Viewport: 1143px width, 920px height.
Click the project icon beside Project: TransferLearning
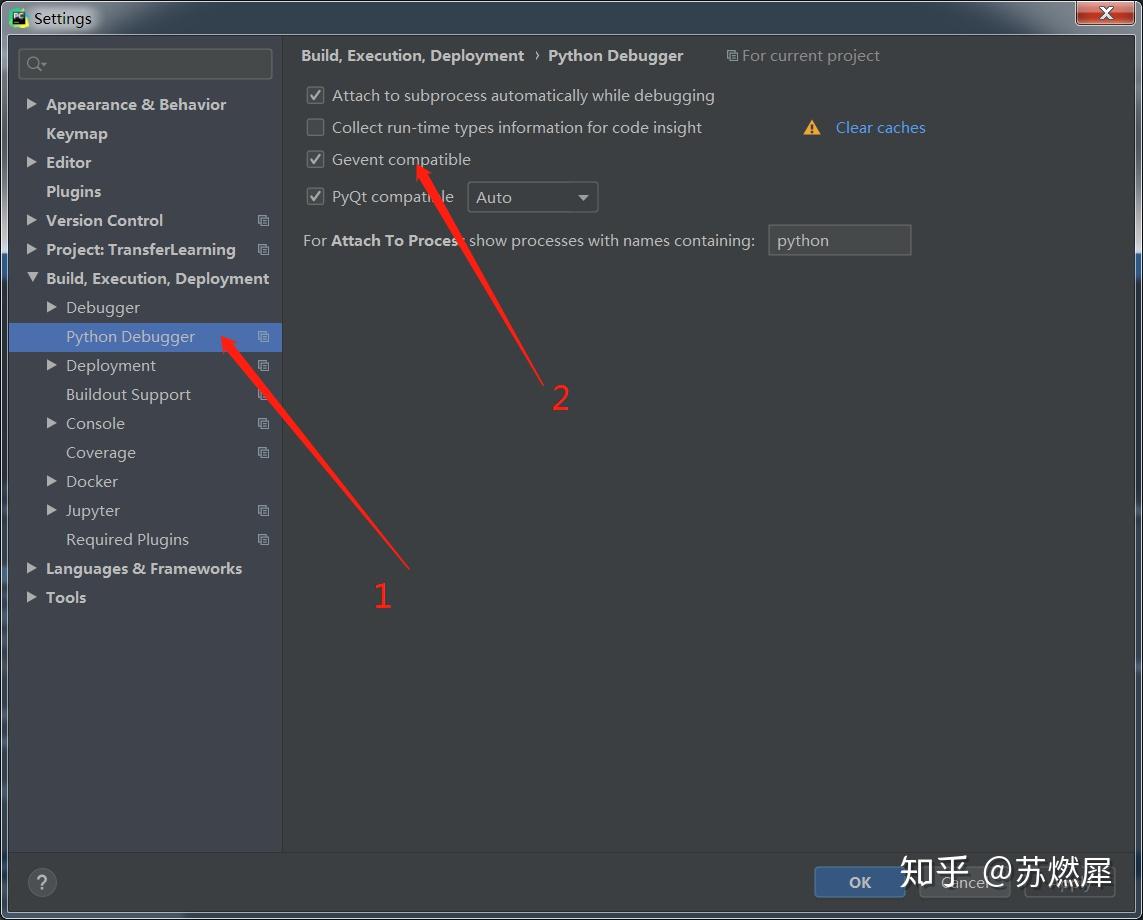point(263,249)
